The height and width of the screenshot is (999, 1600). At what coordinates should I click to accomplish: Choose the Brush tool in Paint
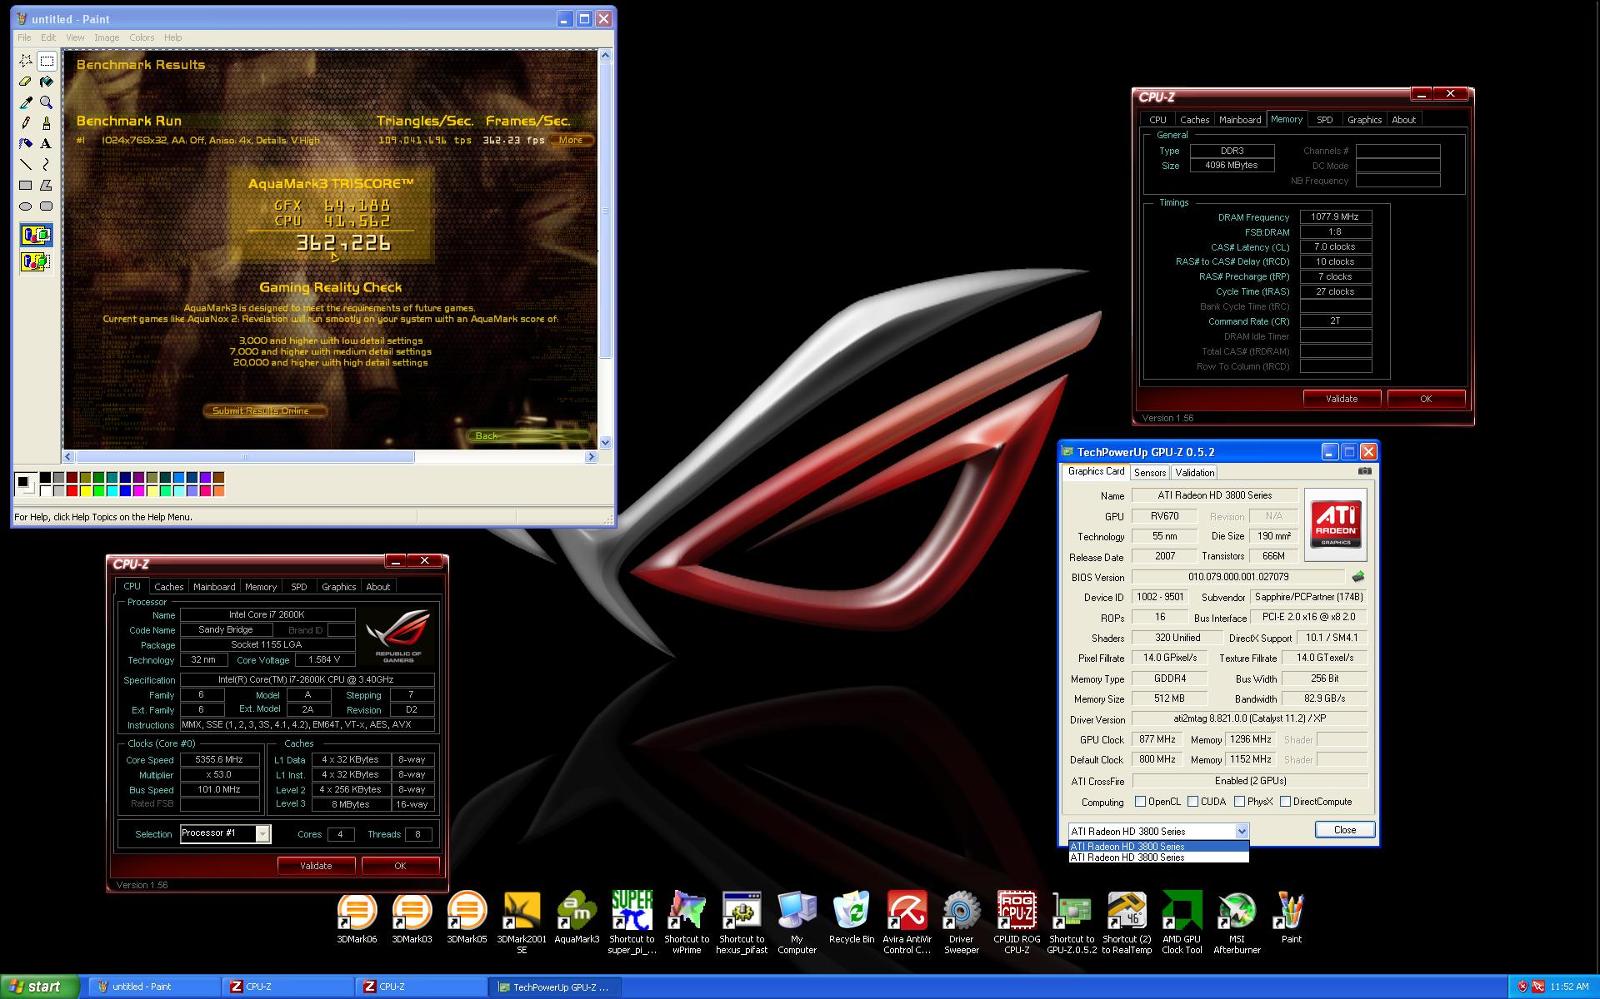tap(46, 123)
